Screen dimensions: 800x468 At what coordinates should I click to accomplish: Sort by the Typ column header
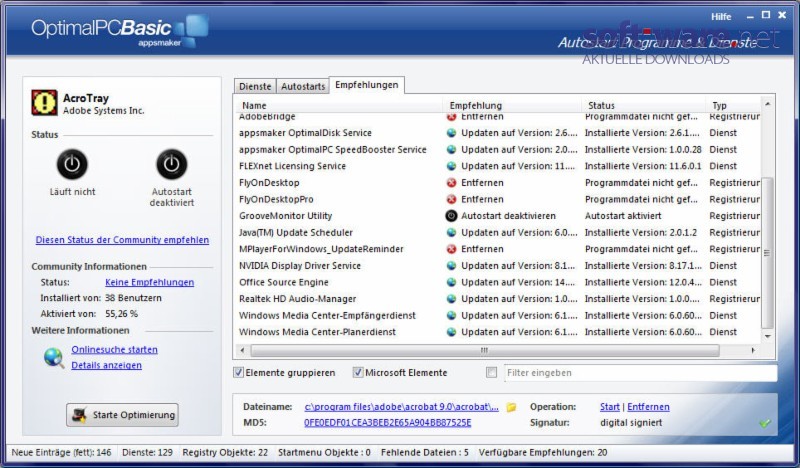[x=734, y=106]
